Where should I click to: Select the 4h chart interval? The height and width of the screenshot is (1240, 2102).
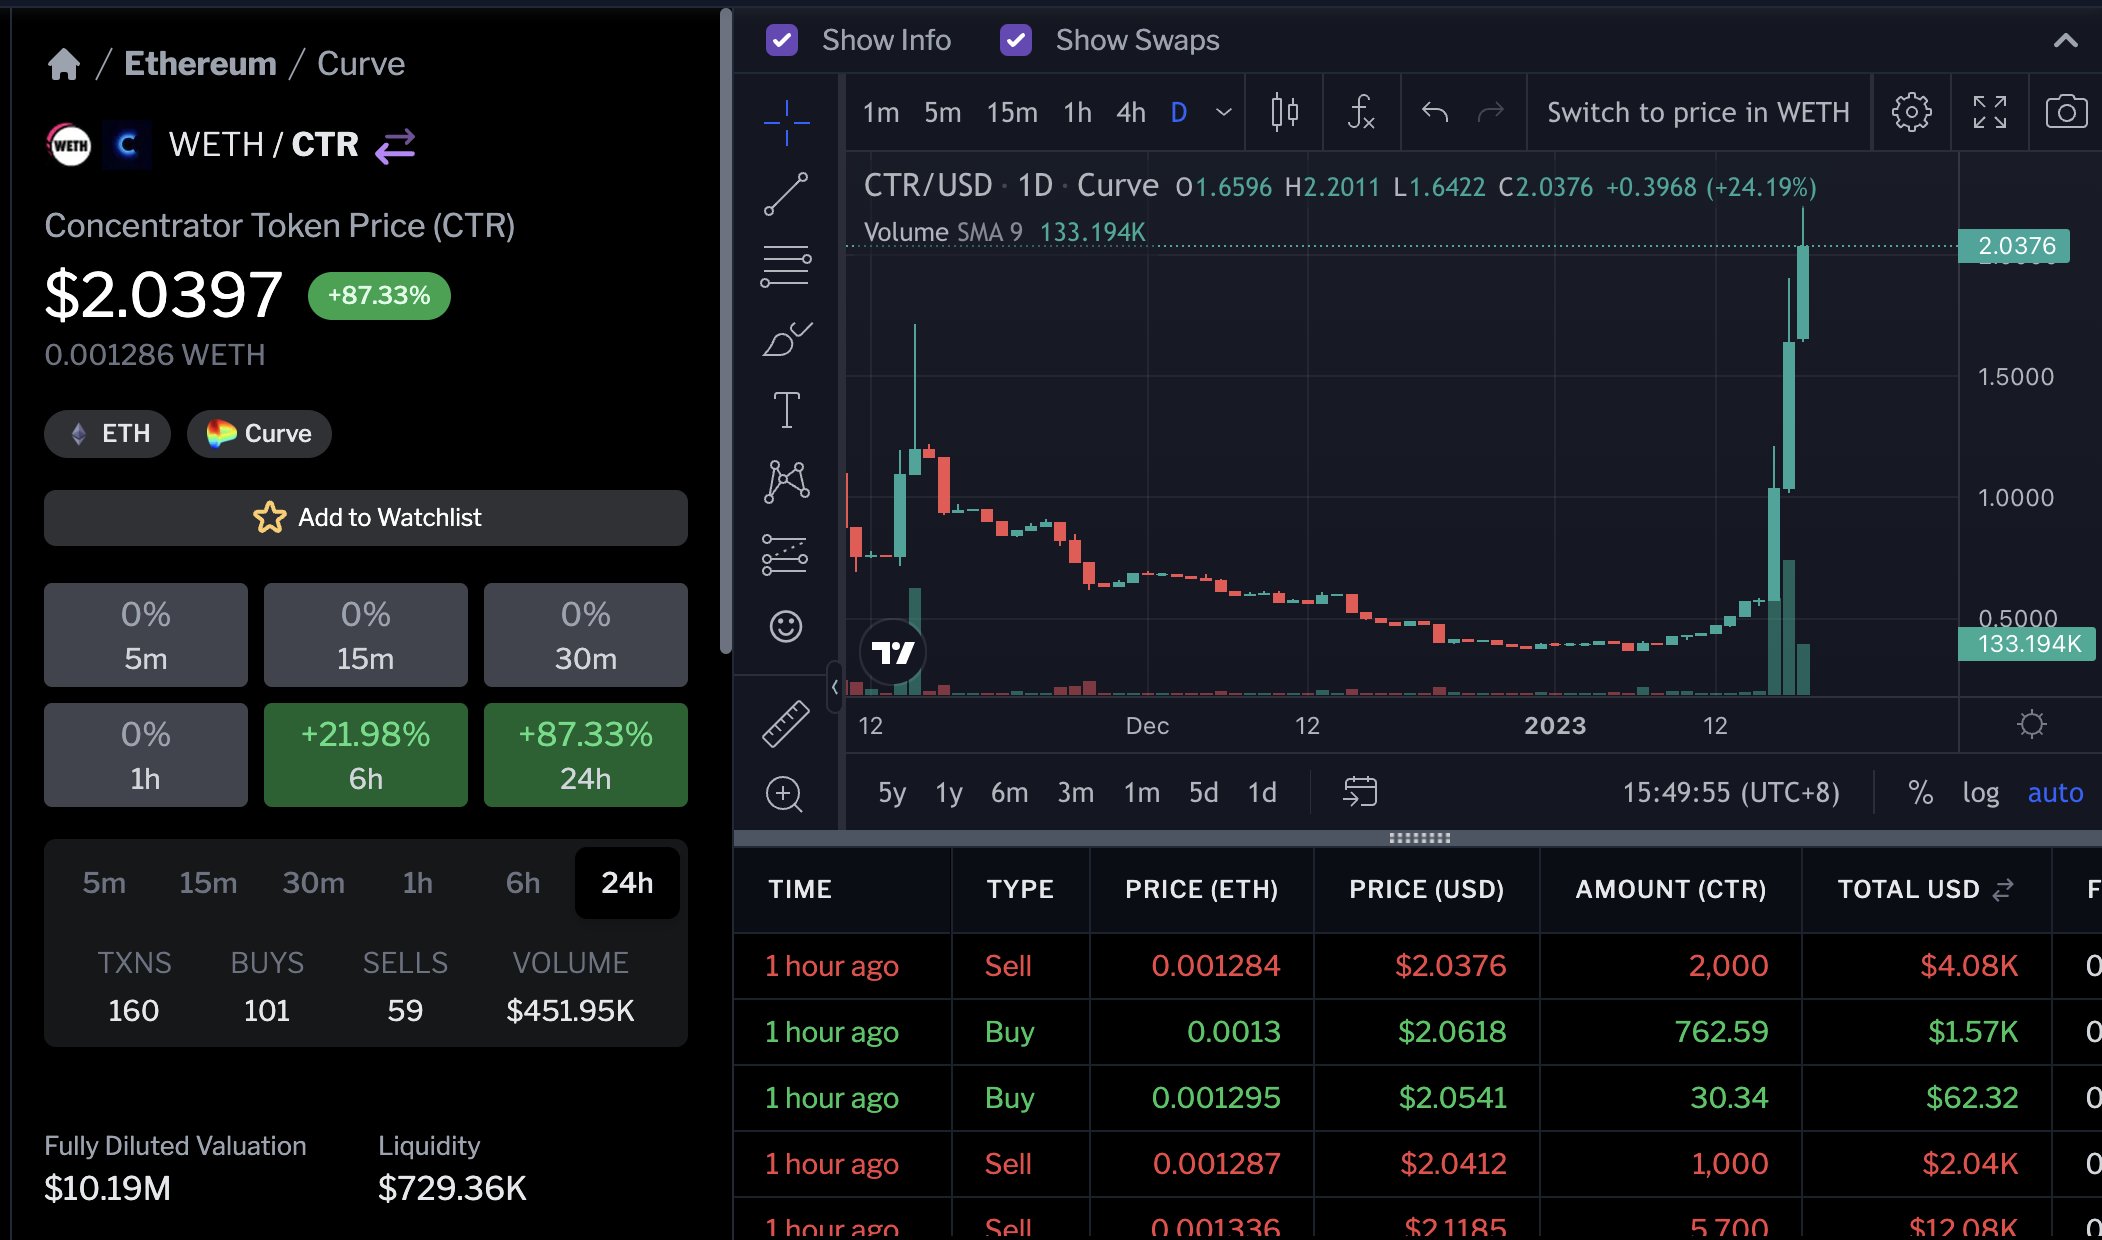1130,112
